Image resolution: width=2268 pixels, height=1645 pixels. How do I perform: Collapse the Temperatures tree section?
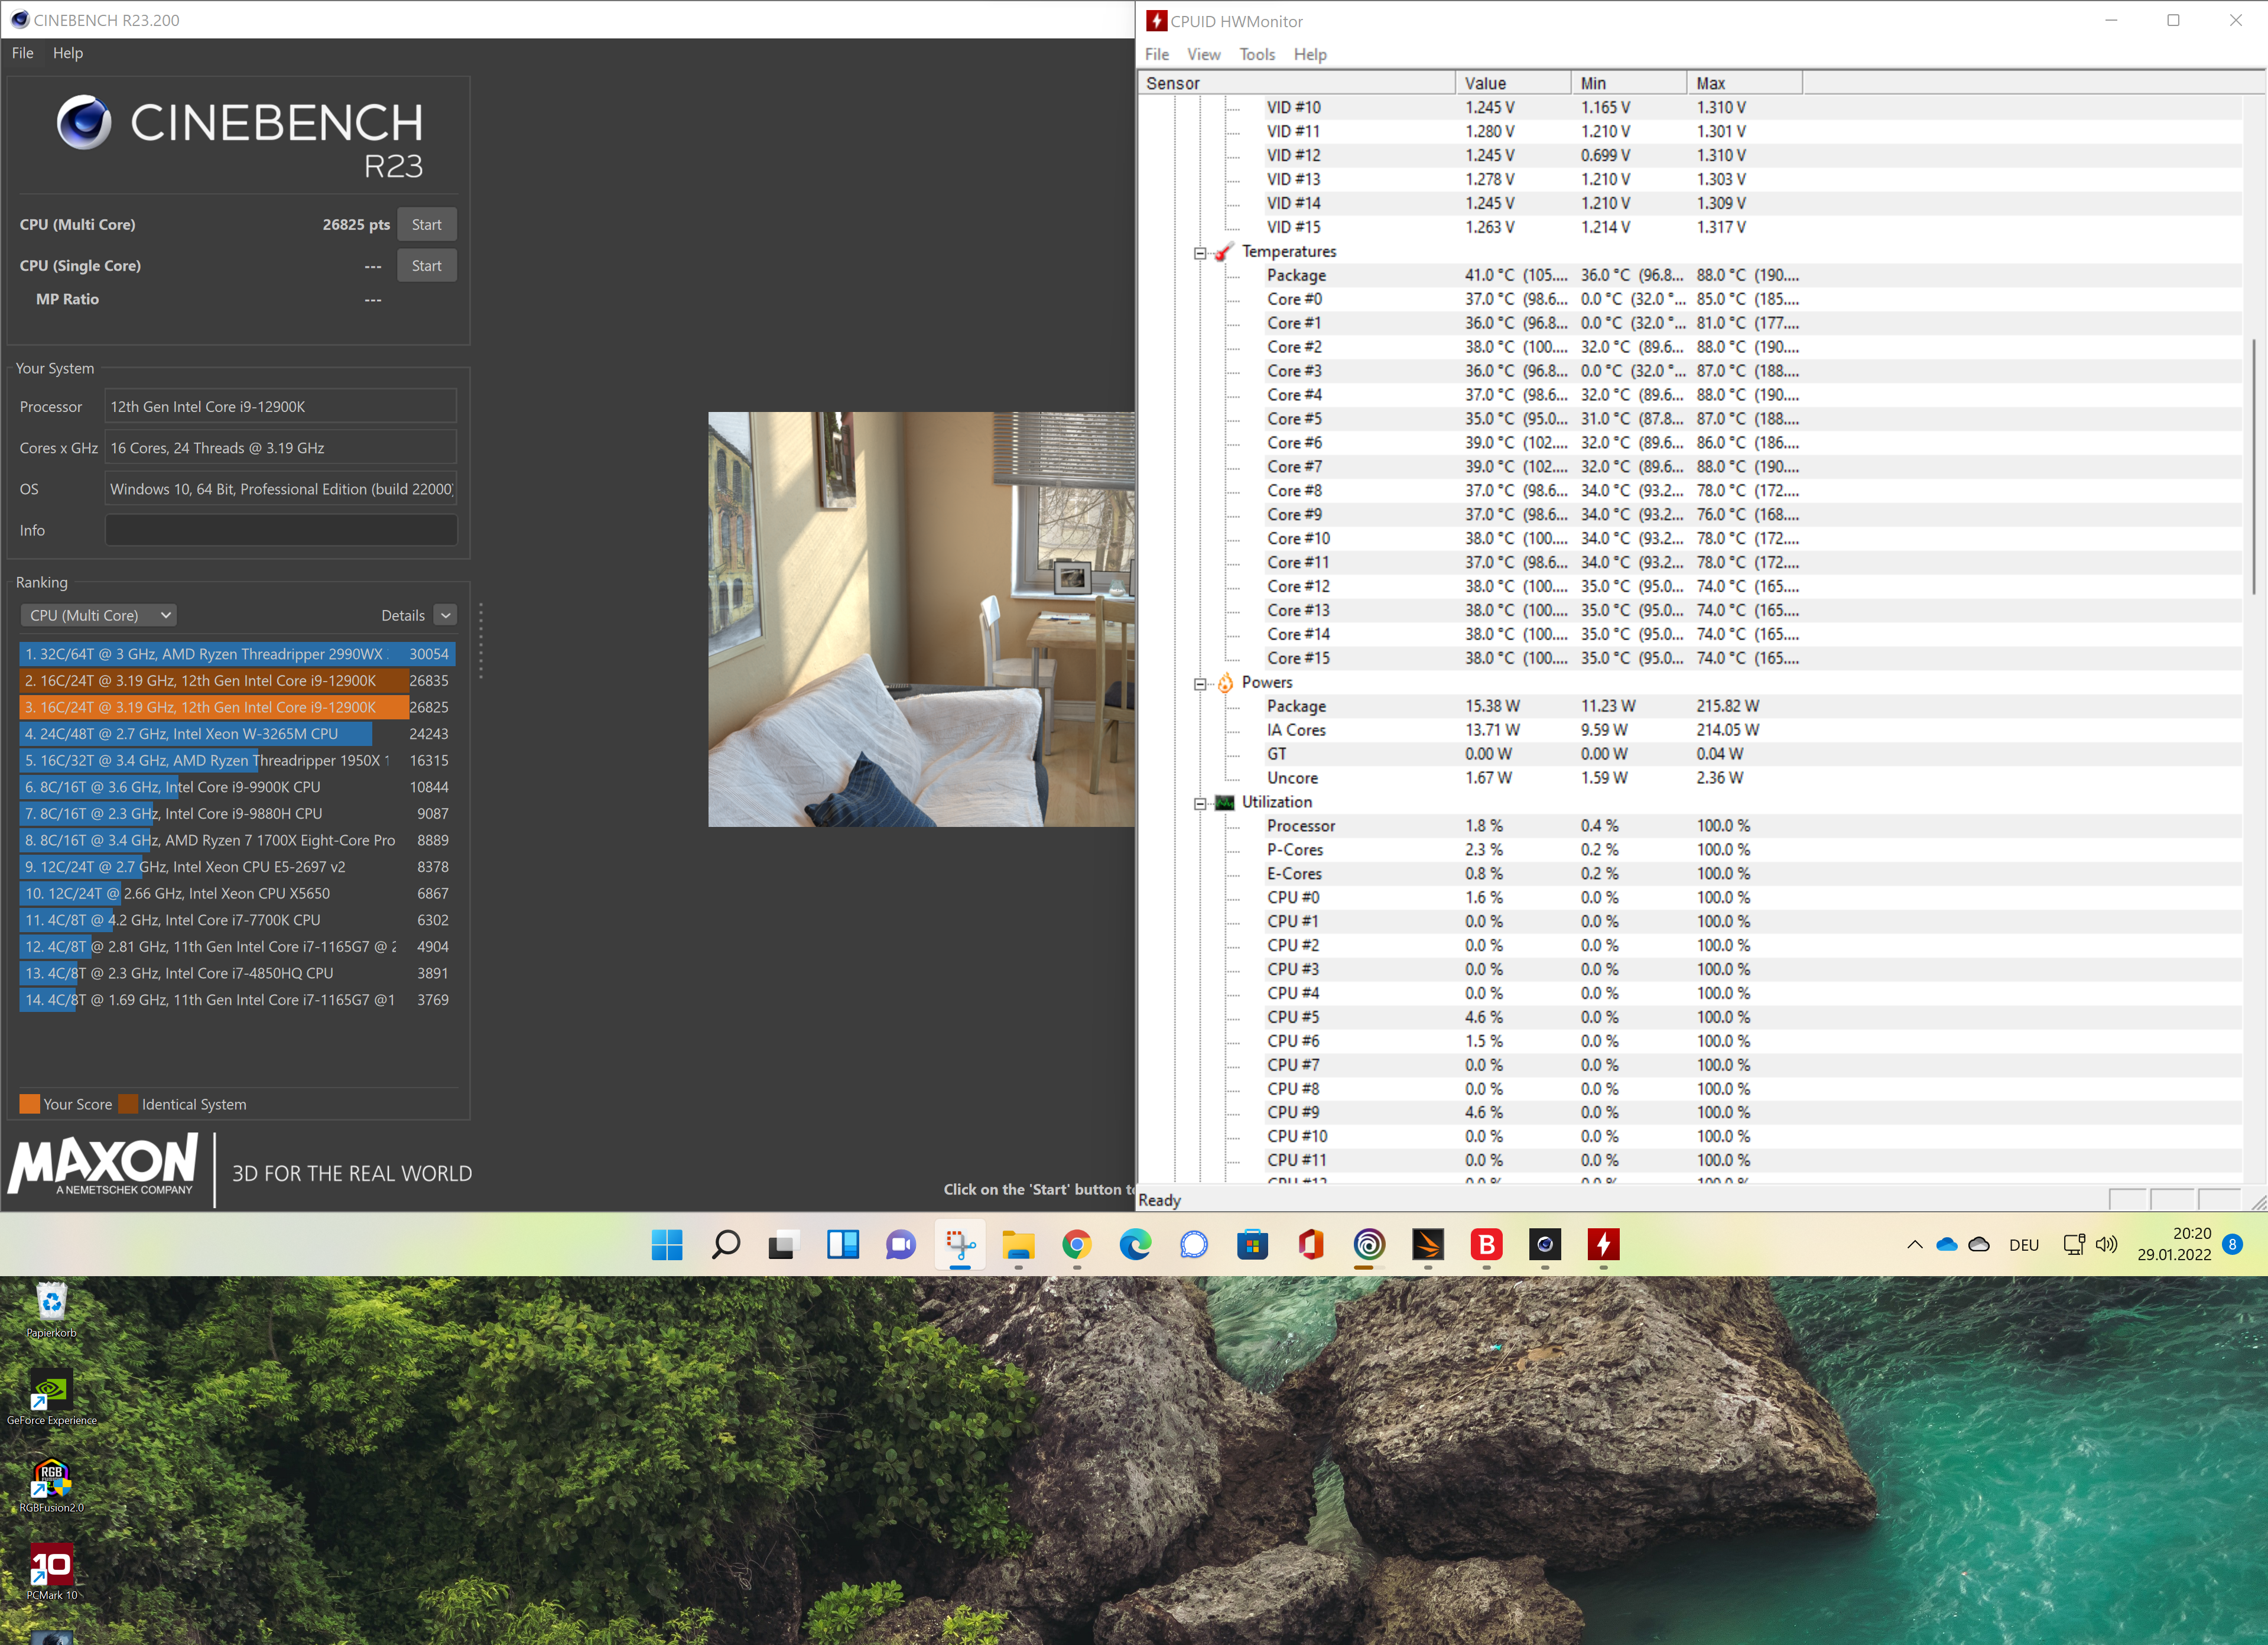point(1200,253)
